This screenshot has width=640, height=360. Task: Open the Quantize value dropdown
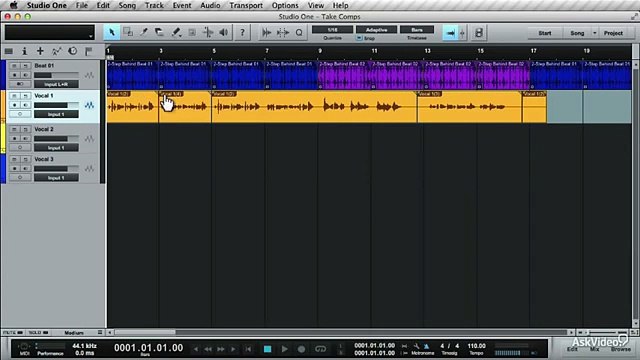[332, 30]
